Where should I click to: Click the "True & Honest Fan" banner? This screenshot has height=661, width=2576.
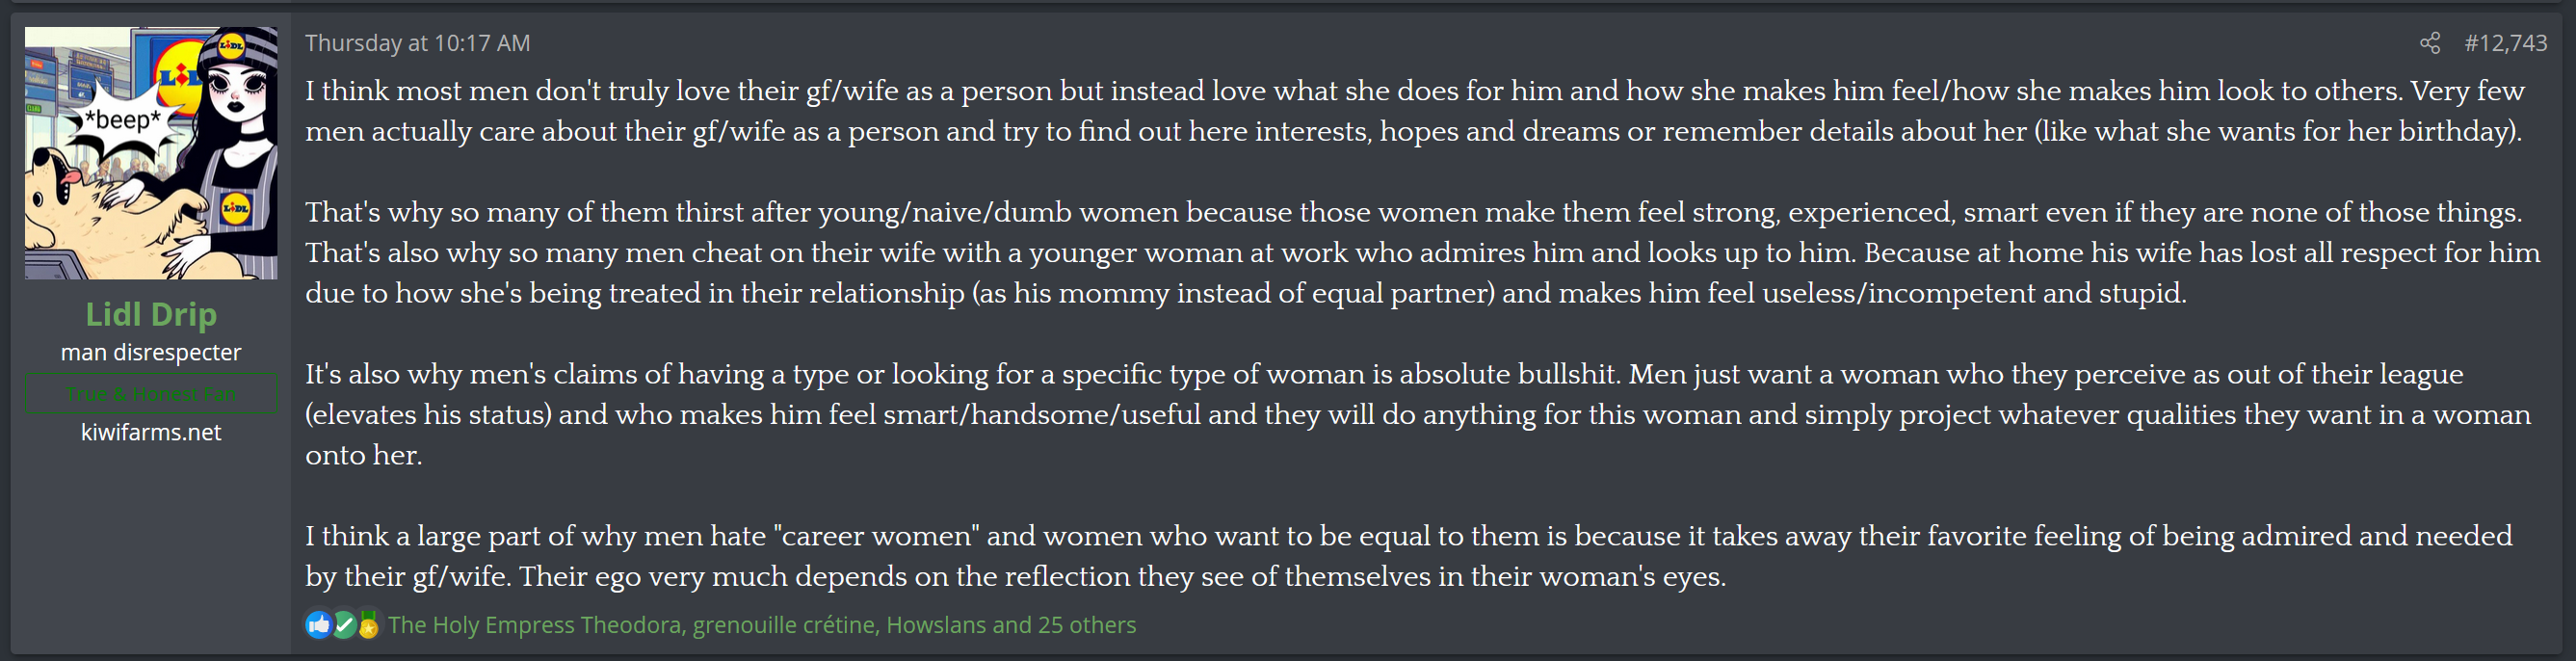click(x=151, y=393)
